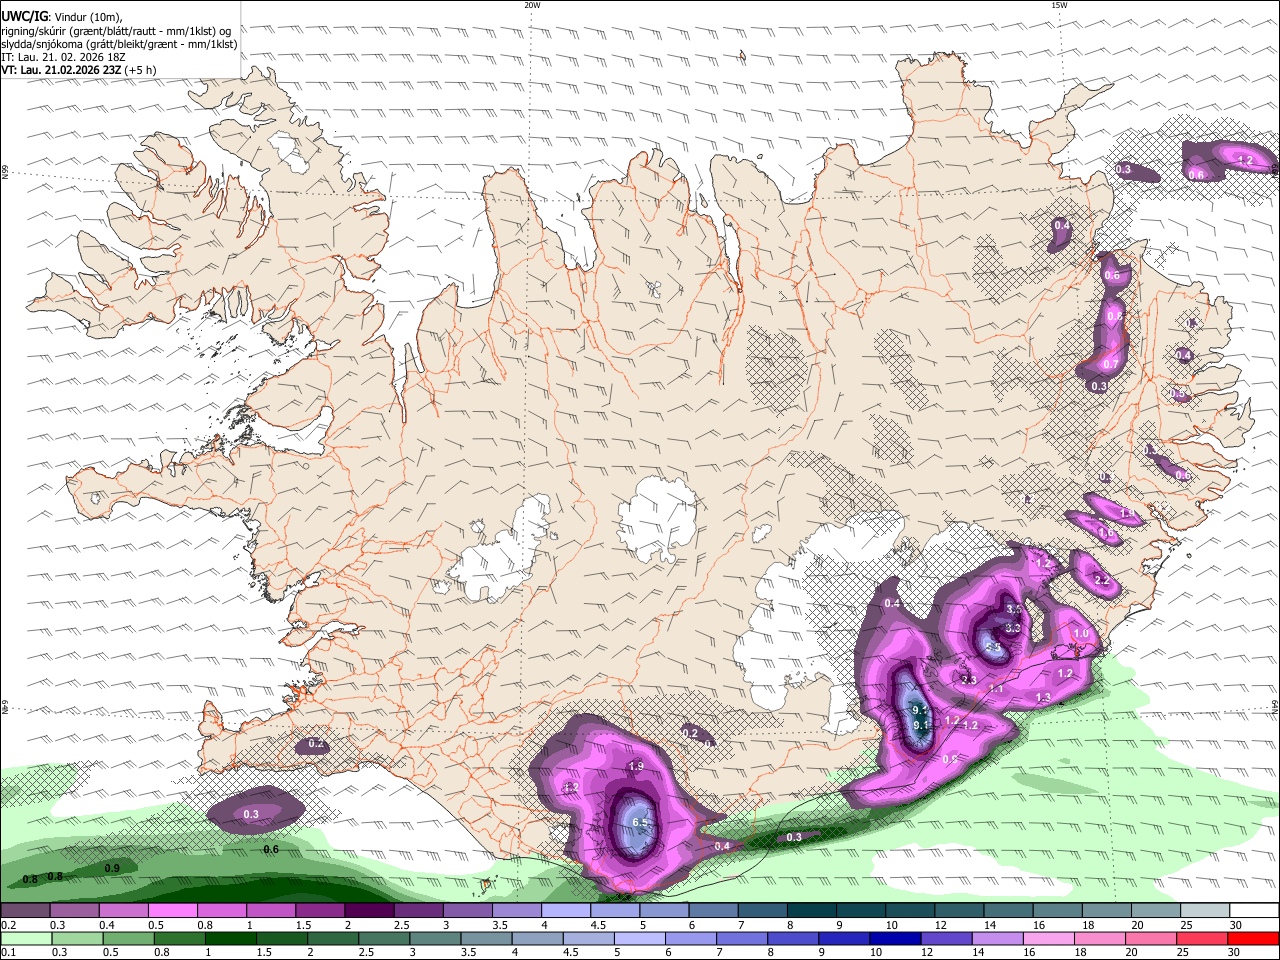Click the '15W' longitude label at top
The image size is (1280, 960).
coord(1059,5)
